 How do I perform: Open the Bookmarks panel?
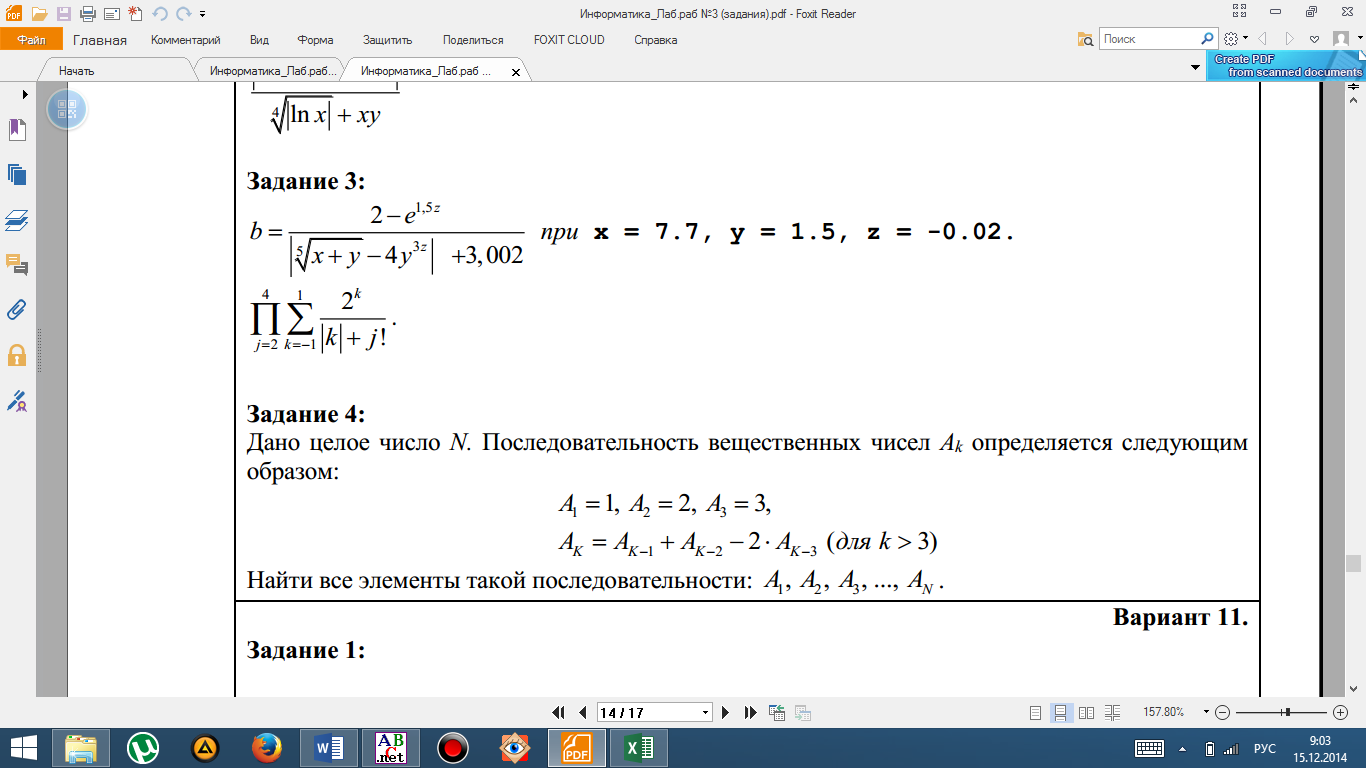click(16, 130)
